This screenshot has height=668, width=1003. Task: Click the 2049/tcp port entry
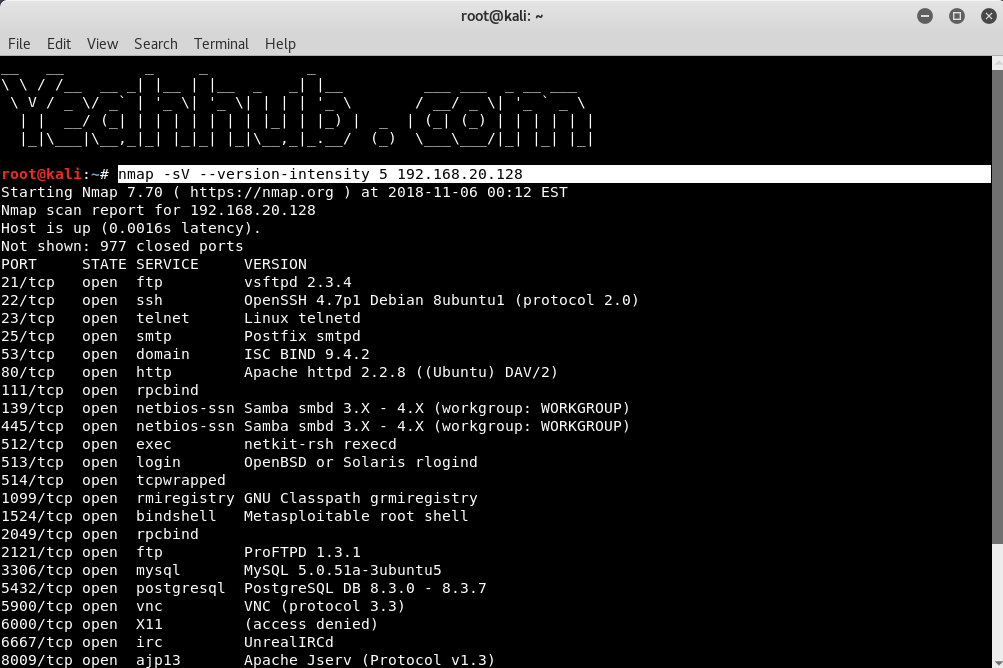[x=37, y=534]
